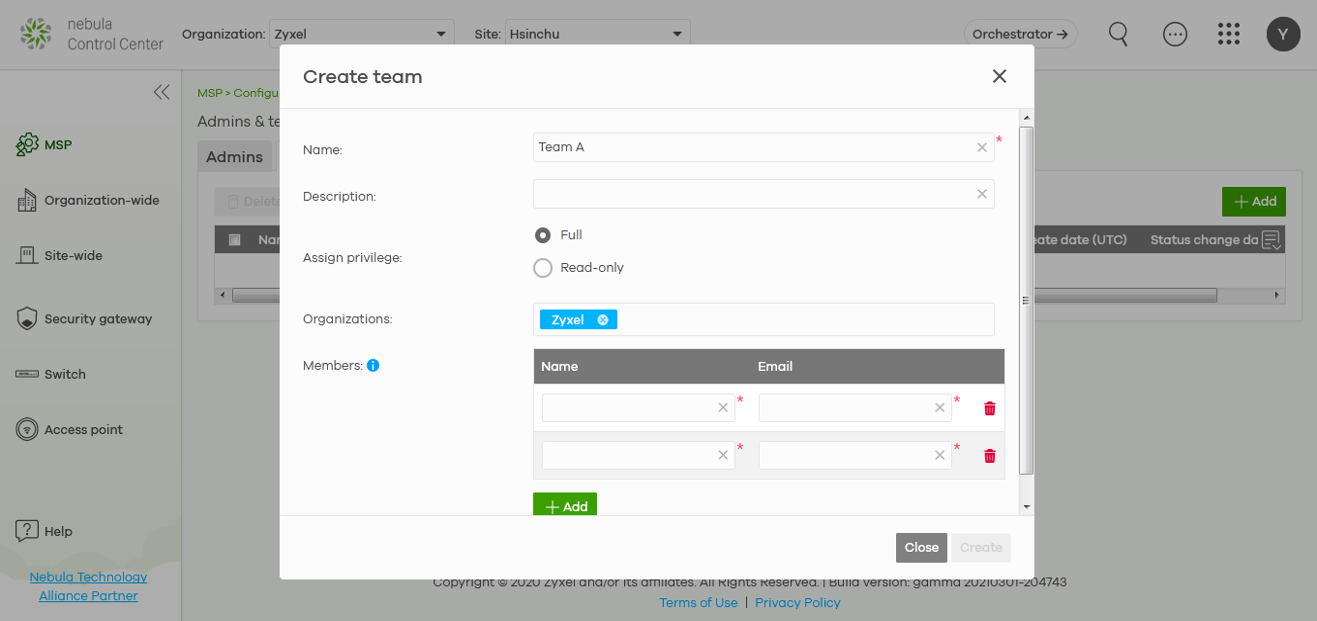Click the Name input containing Team A
Viewport: 1317px width, 621px height.
[x=764, y=148]
